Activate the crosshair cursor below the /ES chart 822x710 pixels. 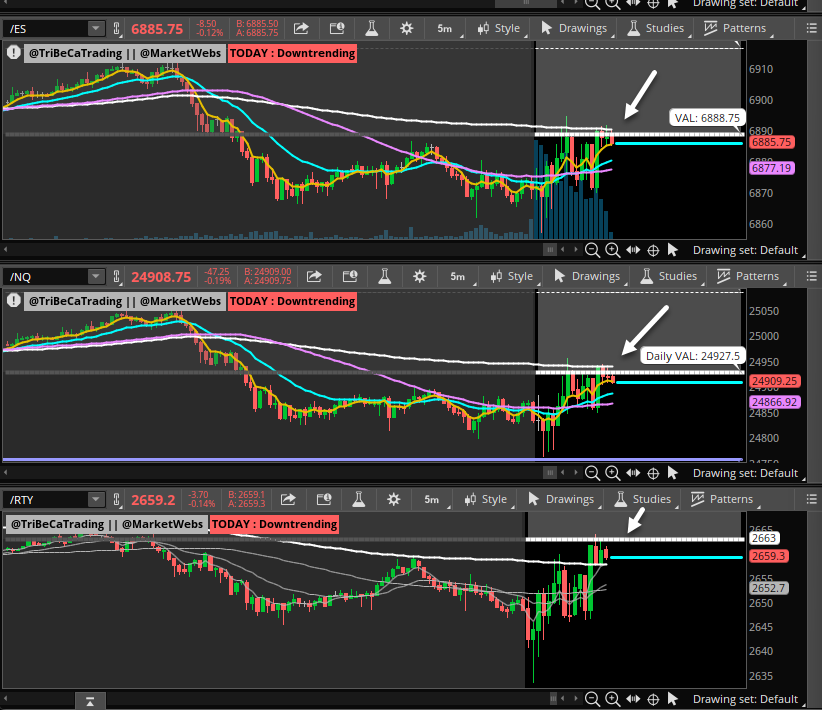point(653,251)
